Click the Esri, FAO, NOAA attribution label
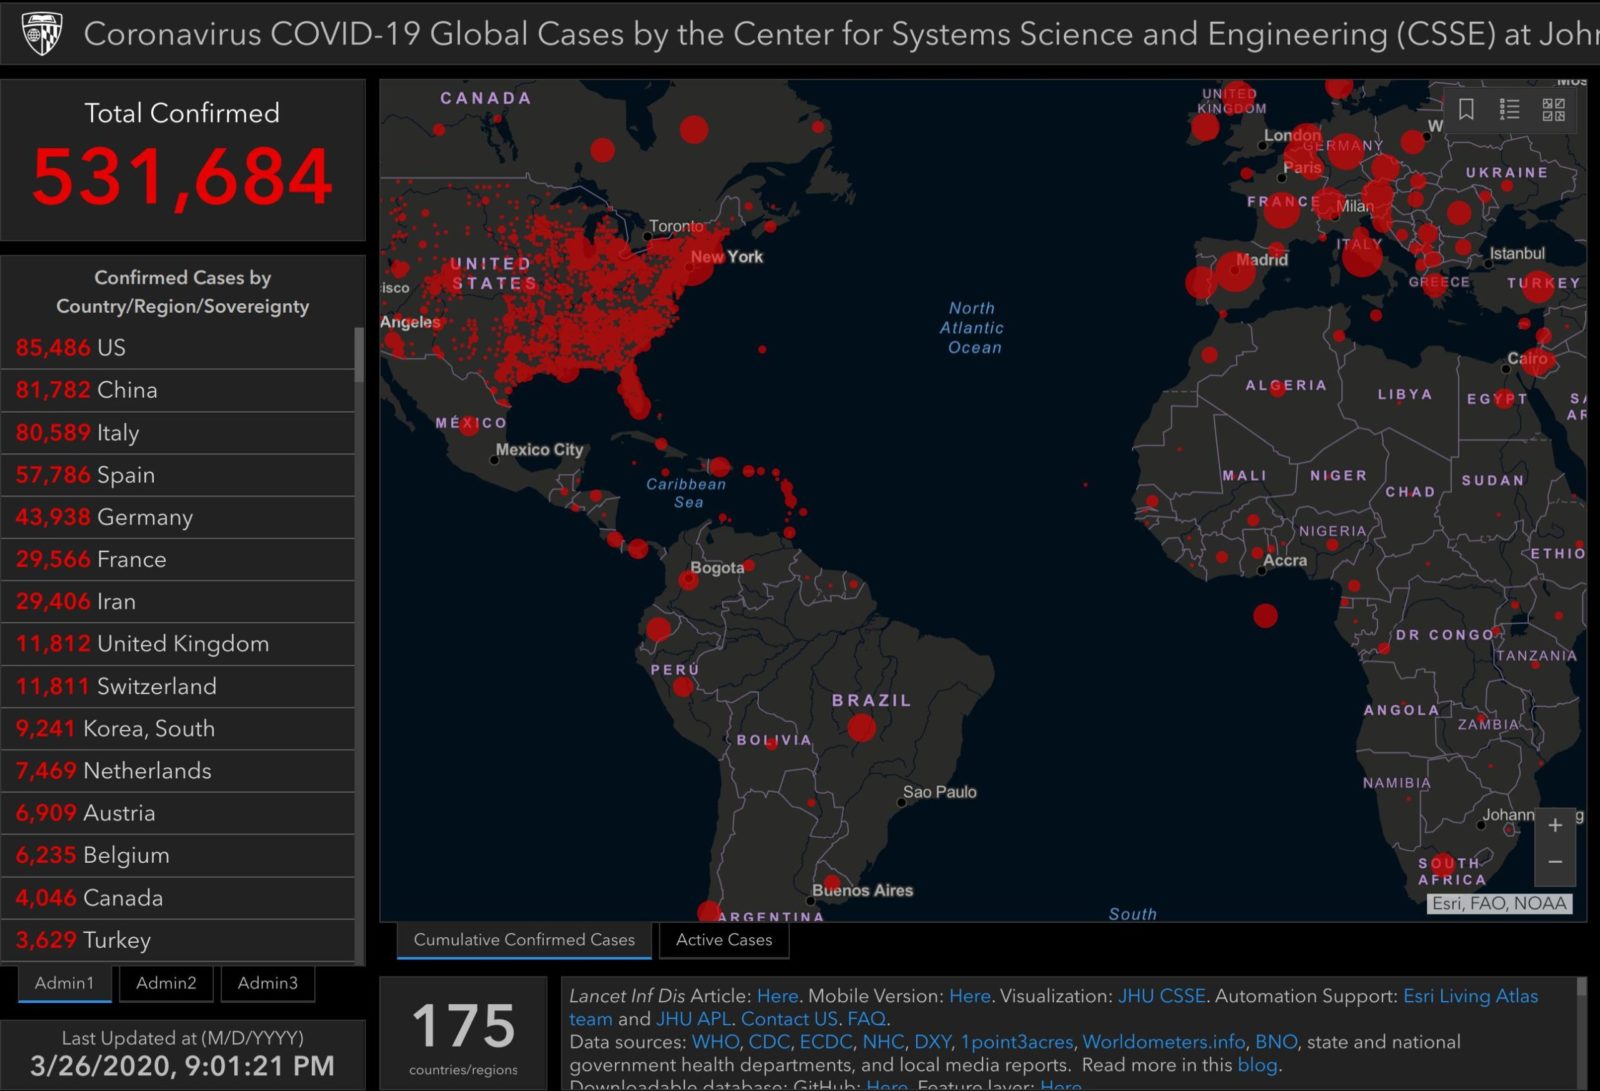 coord(1498,904)
